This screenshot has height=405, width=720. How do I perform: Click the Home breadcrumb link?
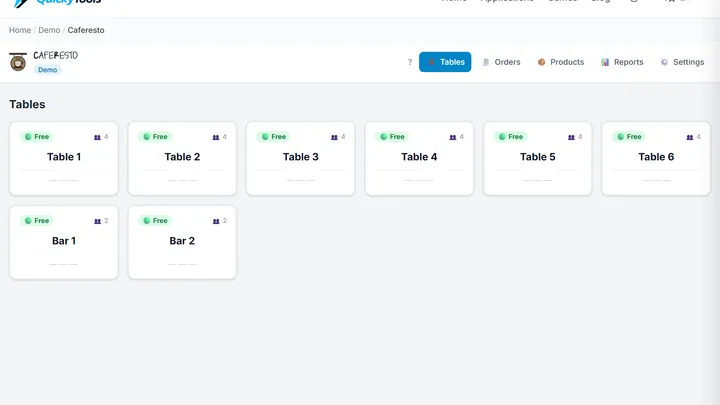coord(20,30)
